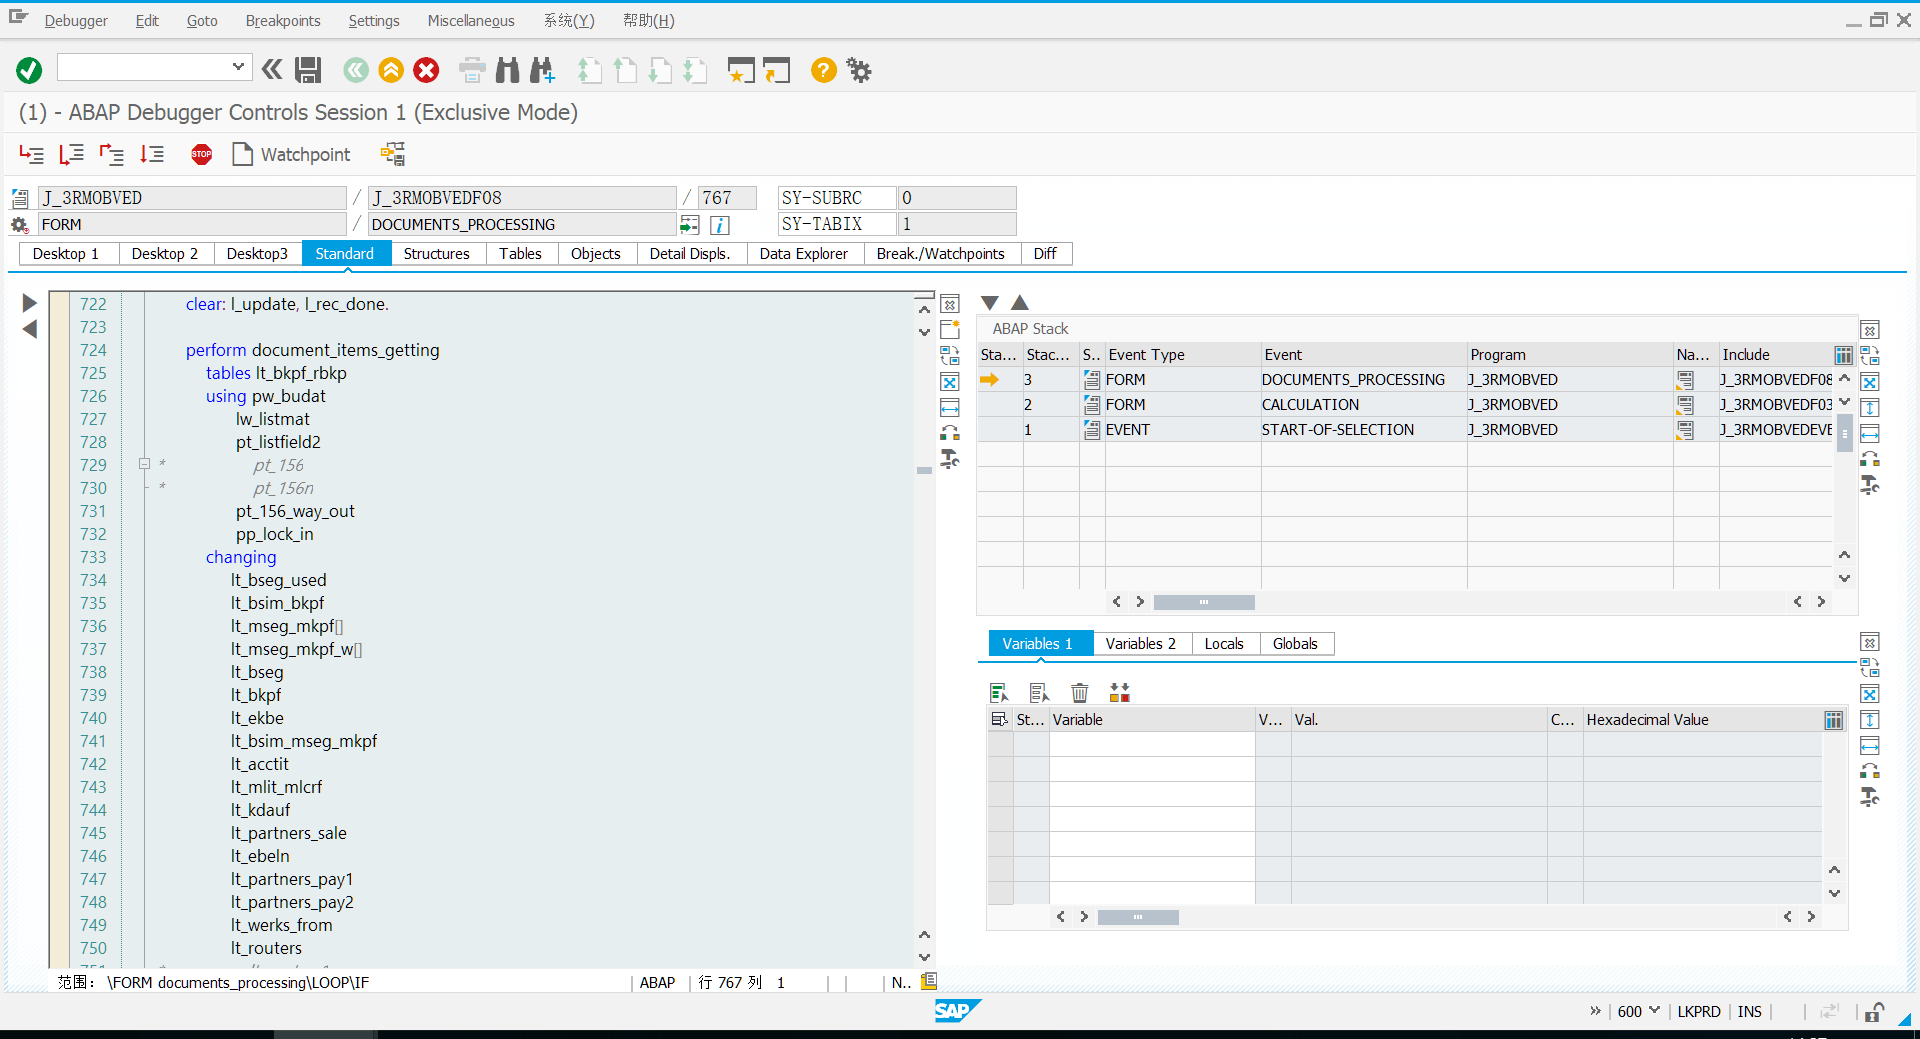Screen dimensions: 1920x1039
Task: Switch to Tables tab
Action: 521,254
